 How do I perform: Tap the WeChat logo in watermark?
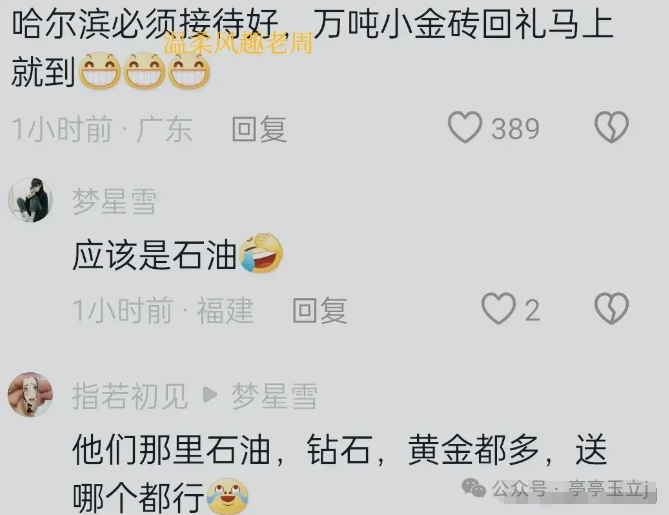pos(474,488)
